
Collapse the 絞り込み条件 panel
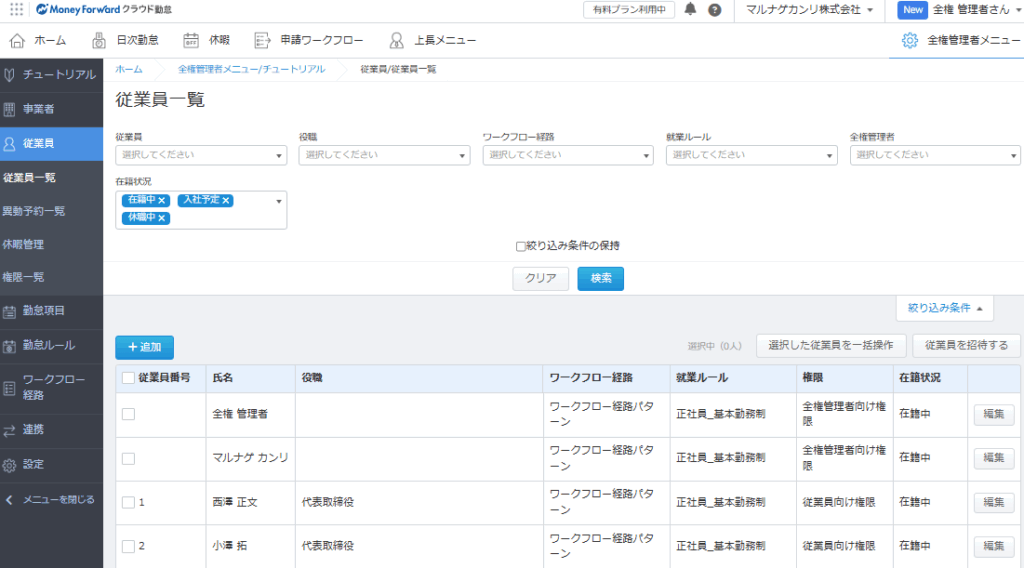click(x=944, y=308)
